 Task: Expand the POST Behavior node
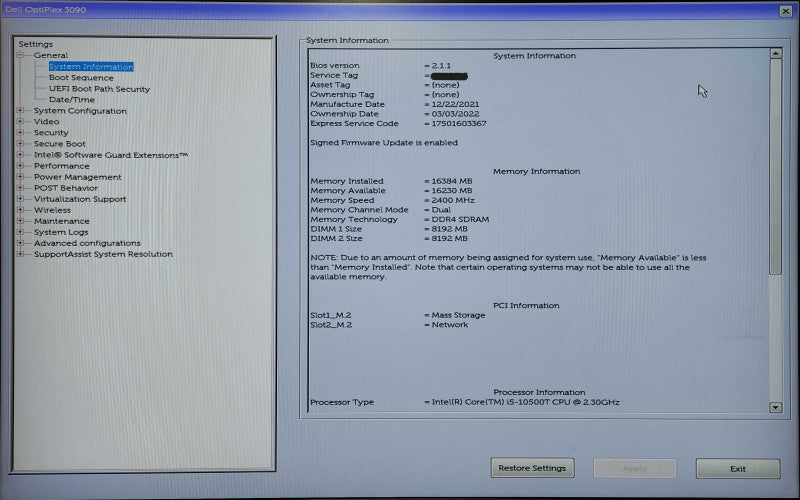tap(20, 188)
